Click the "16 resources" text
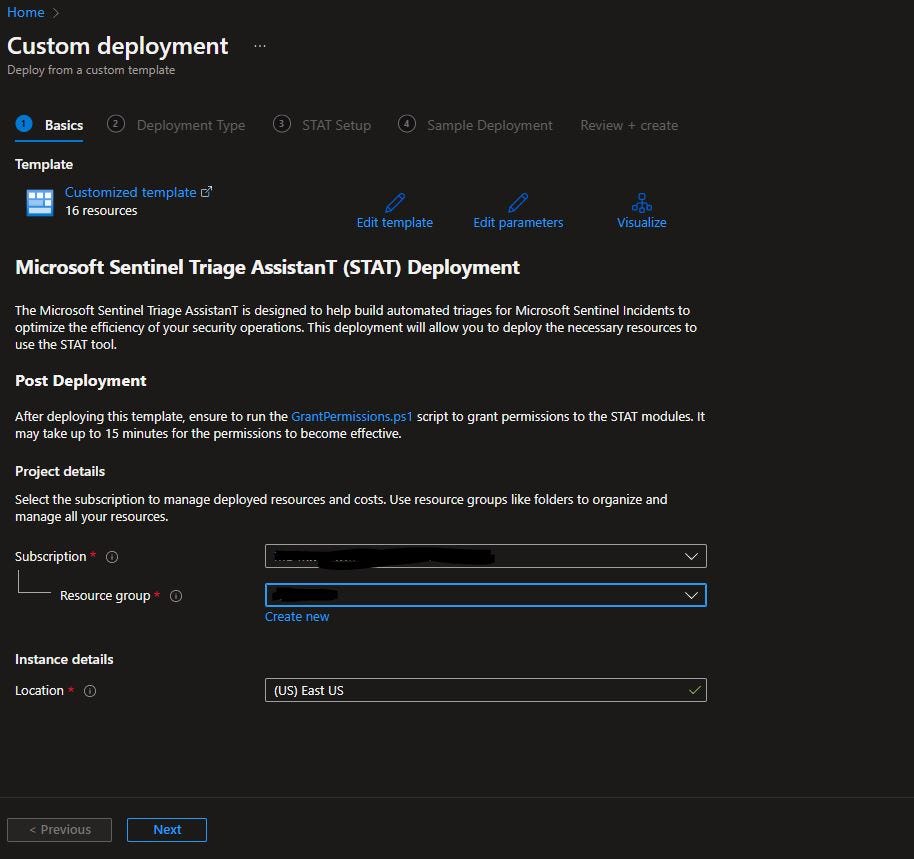Viewport: 914px width, 859px height. [x=101, y=210]
